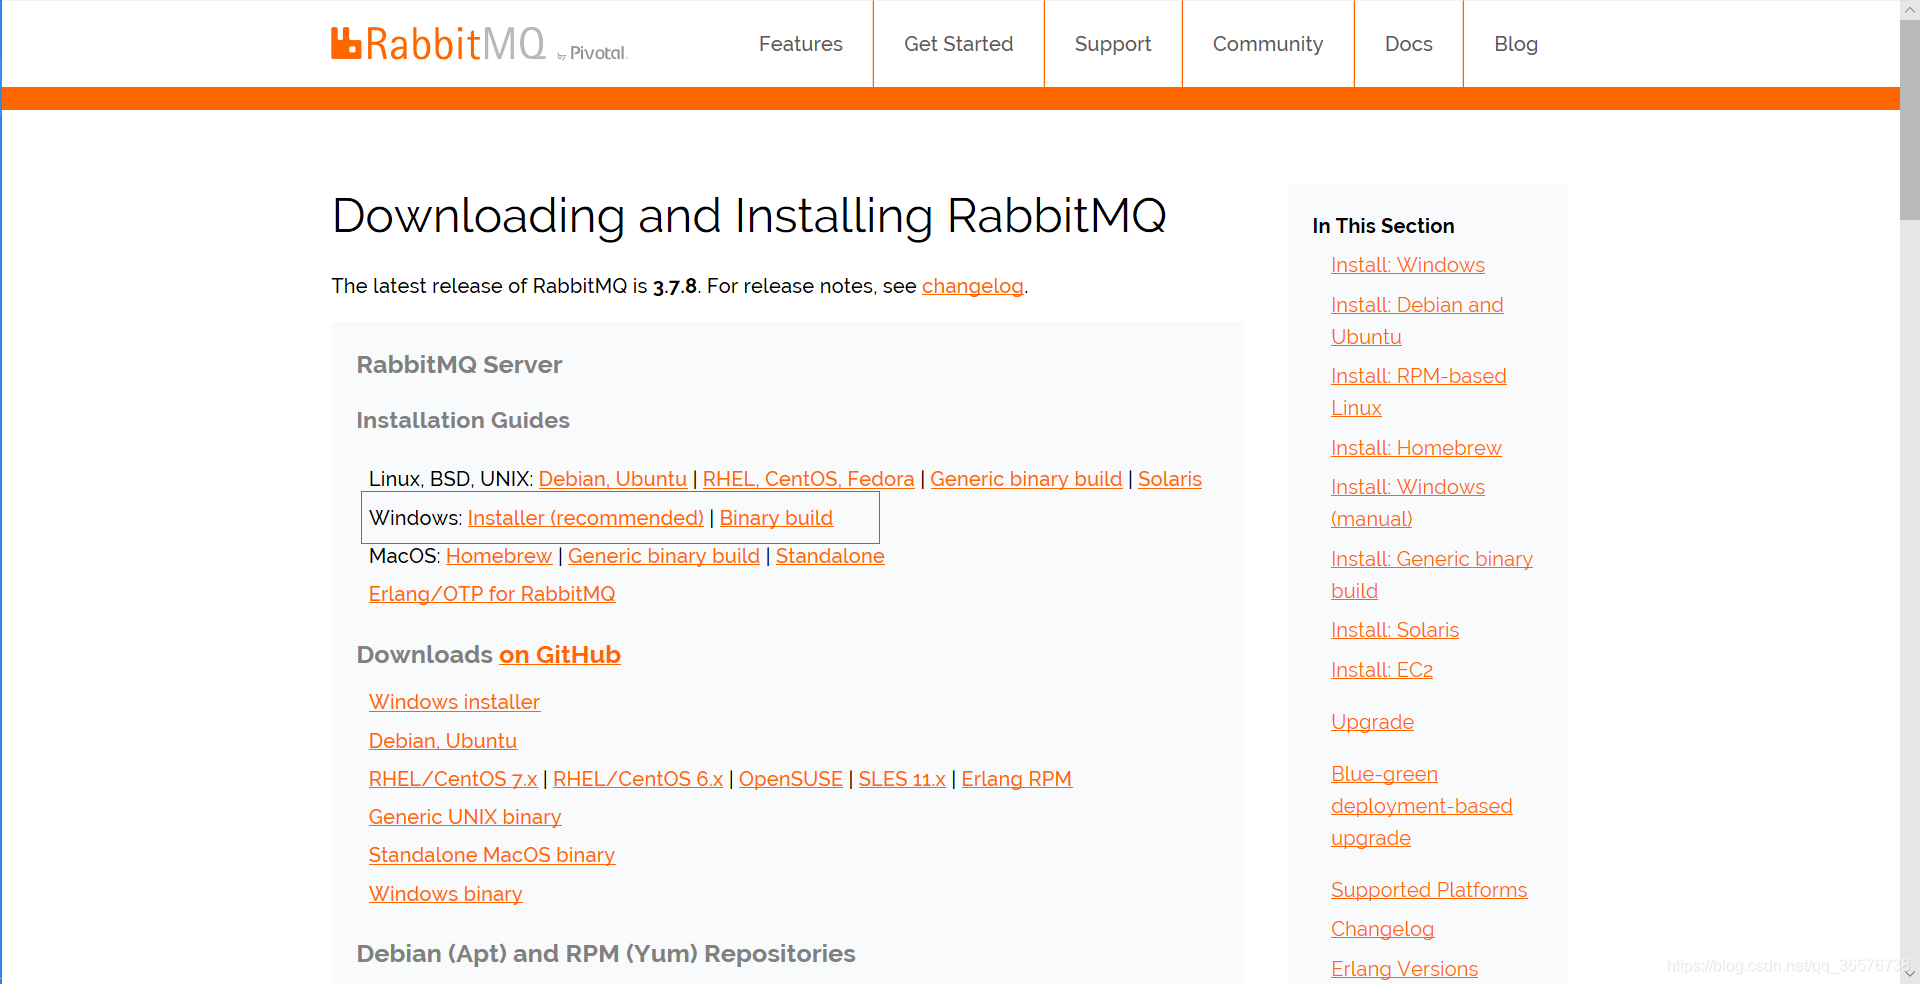Click the In This Section heading
Image resolution: width=1920 pixels, height=984 pixels.
pos(1383,226)
